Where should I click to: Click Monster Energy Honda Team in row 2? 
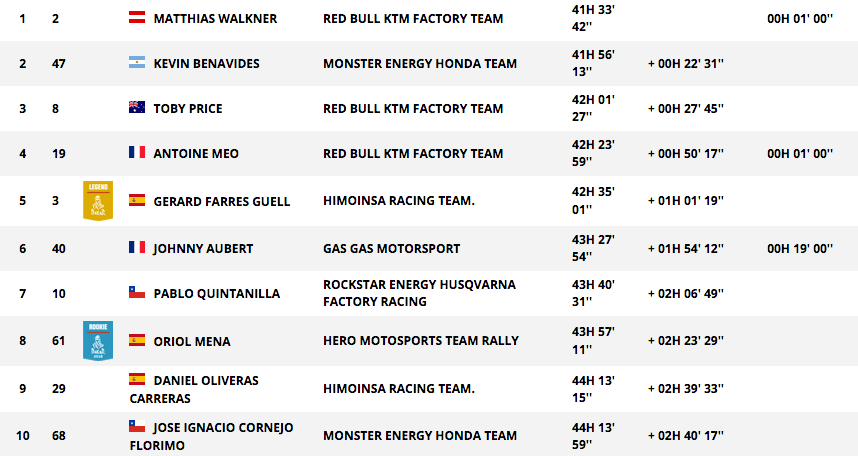pyautogui.click(x=420, y=64)
